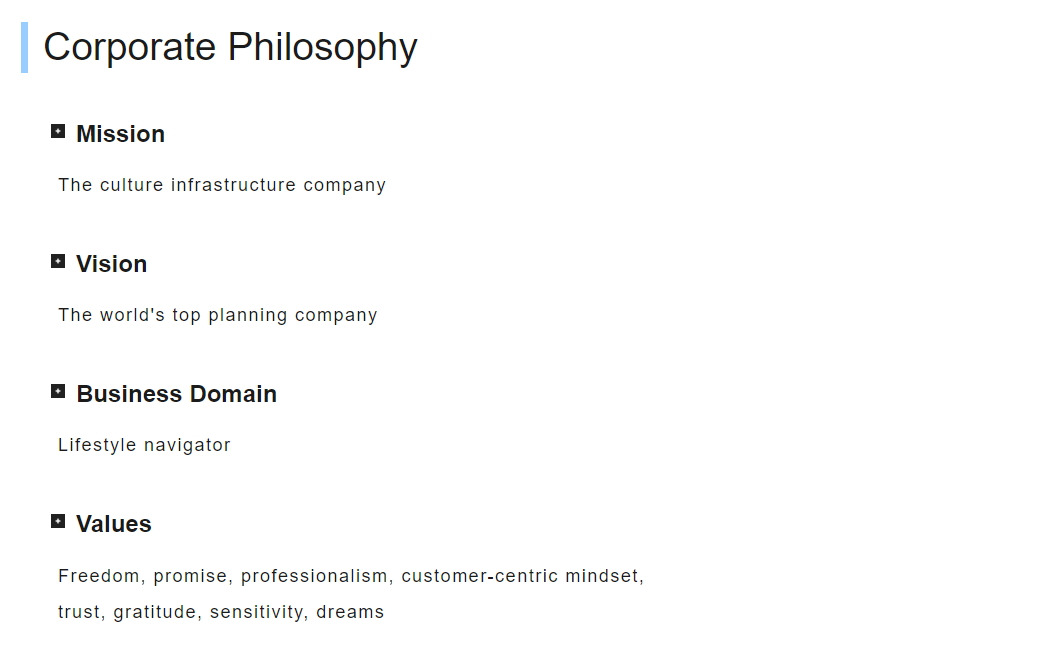Click the word 'gratitude' in Values list

click(154, 612)
